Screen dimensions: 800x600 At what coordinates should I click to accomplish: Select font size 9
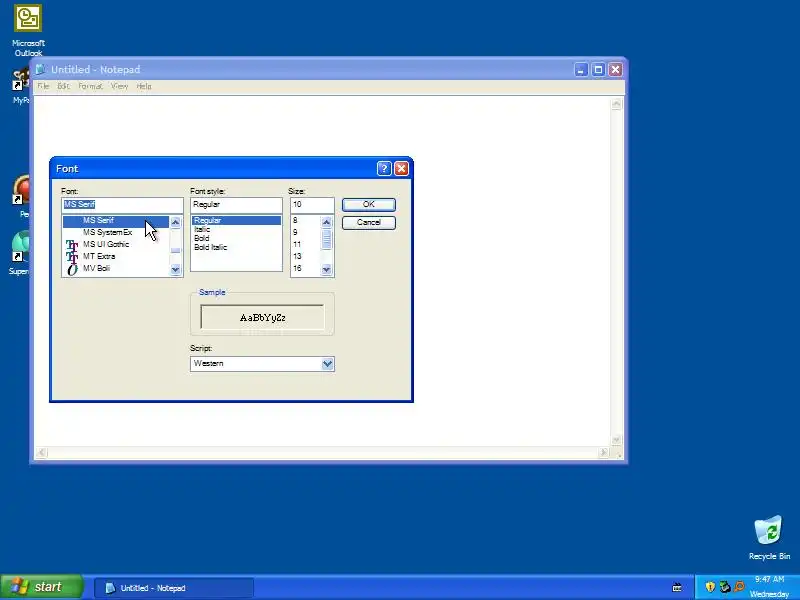coord(306,233)
